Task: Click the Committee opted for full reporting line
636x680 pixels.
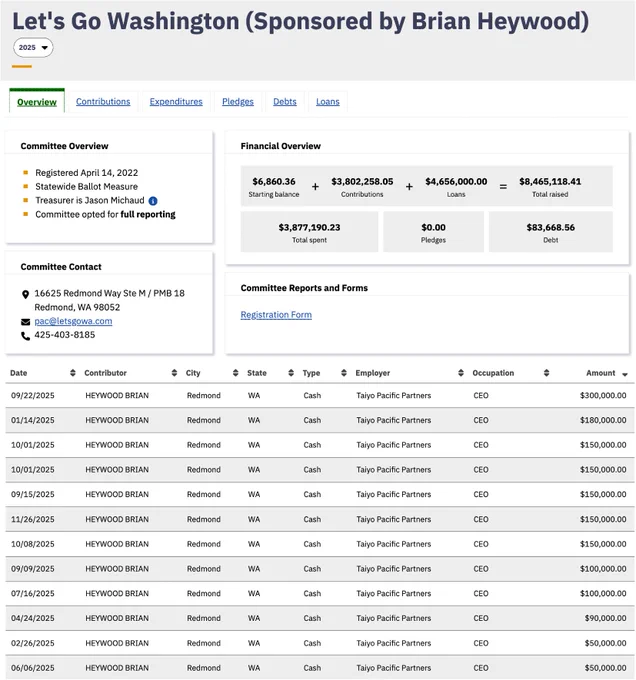Action: pos(105,214)
